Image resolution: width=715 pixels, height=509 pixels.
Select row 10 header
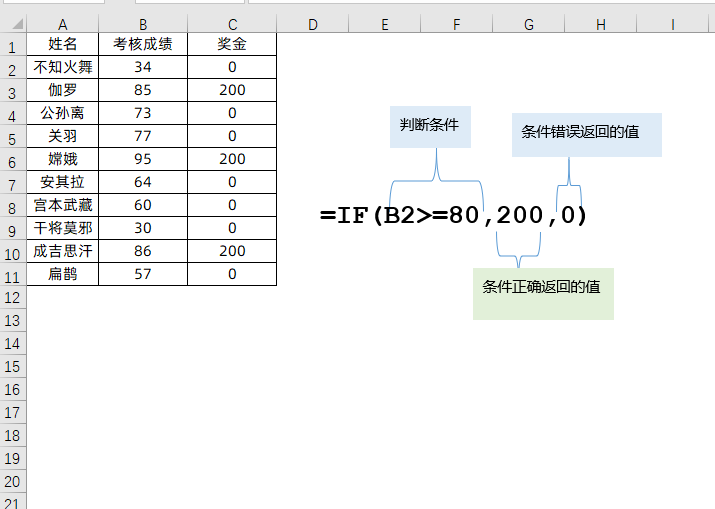(x=13, y=251)
